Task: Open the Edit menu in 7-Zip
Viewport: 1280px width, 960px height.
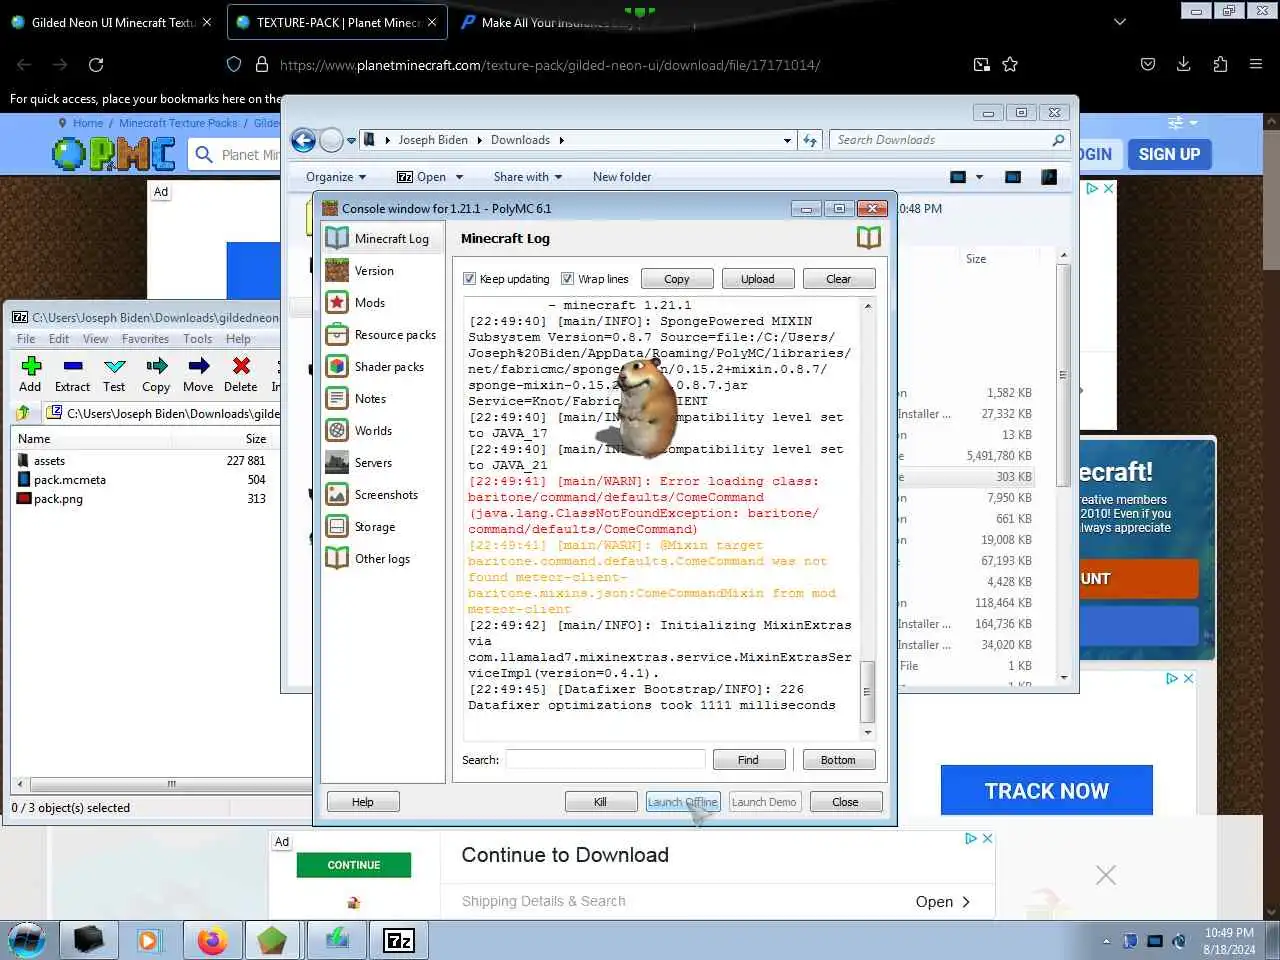Action: click(x=59, y=339)
